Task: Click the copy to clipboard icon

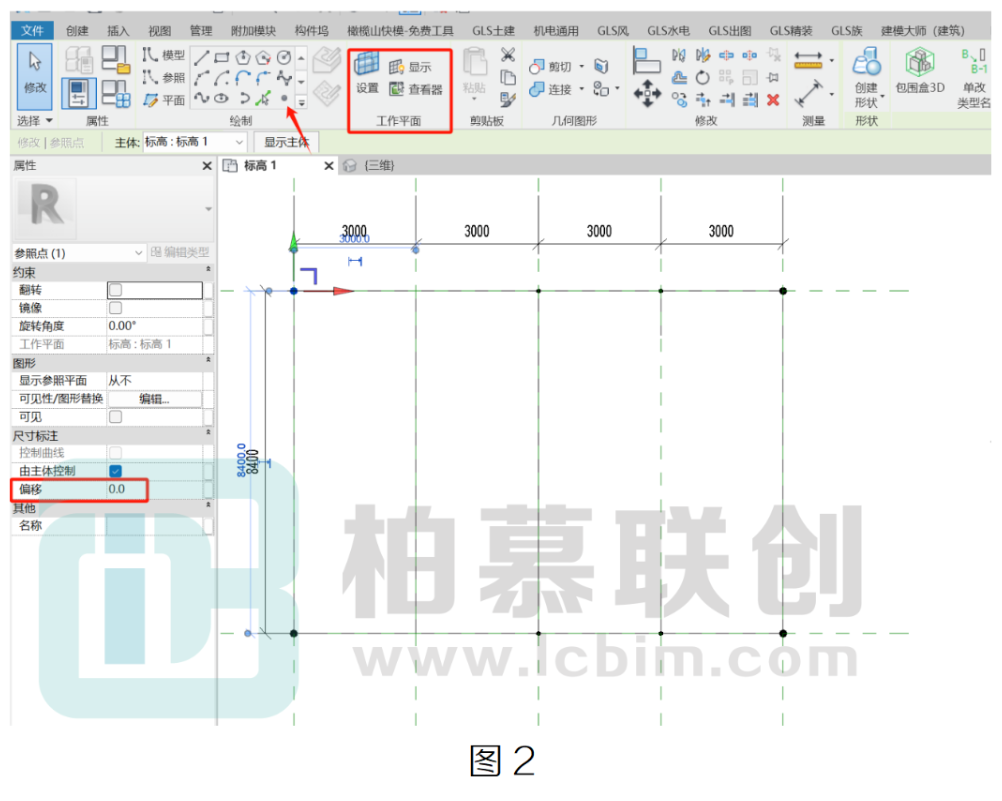Action: [x=508, y=77]
